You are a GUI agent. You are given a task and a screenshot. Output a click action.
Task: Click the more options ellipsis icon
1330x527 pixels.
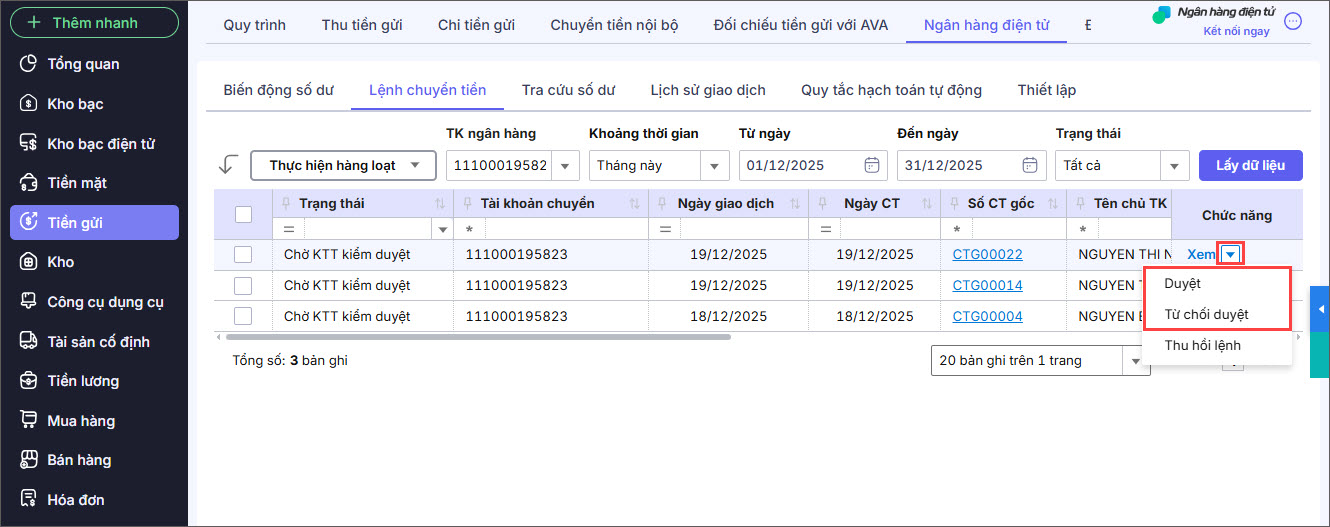pyautogui.click(x=1293, y=21)
